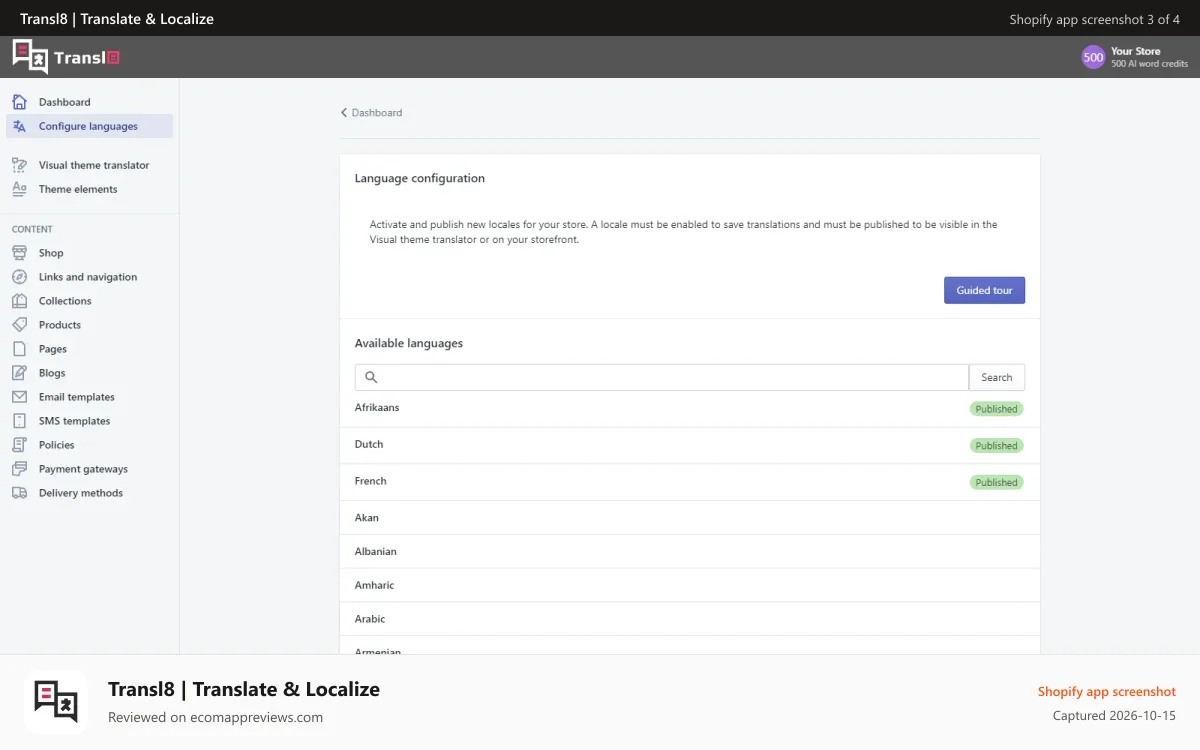Screen dimensions: 1200x750
Task: Select the Amharic language row
Action: tap(690, 585)
